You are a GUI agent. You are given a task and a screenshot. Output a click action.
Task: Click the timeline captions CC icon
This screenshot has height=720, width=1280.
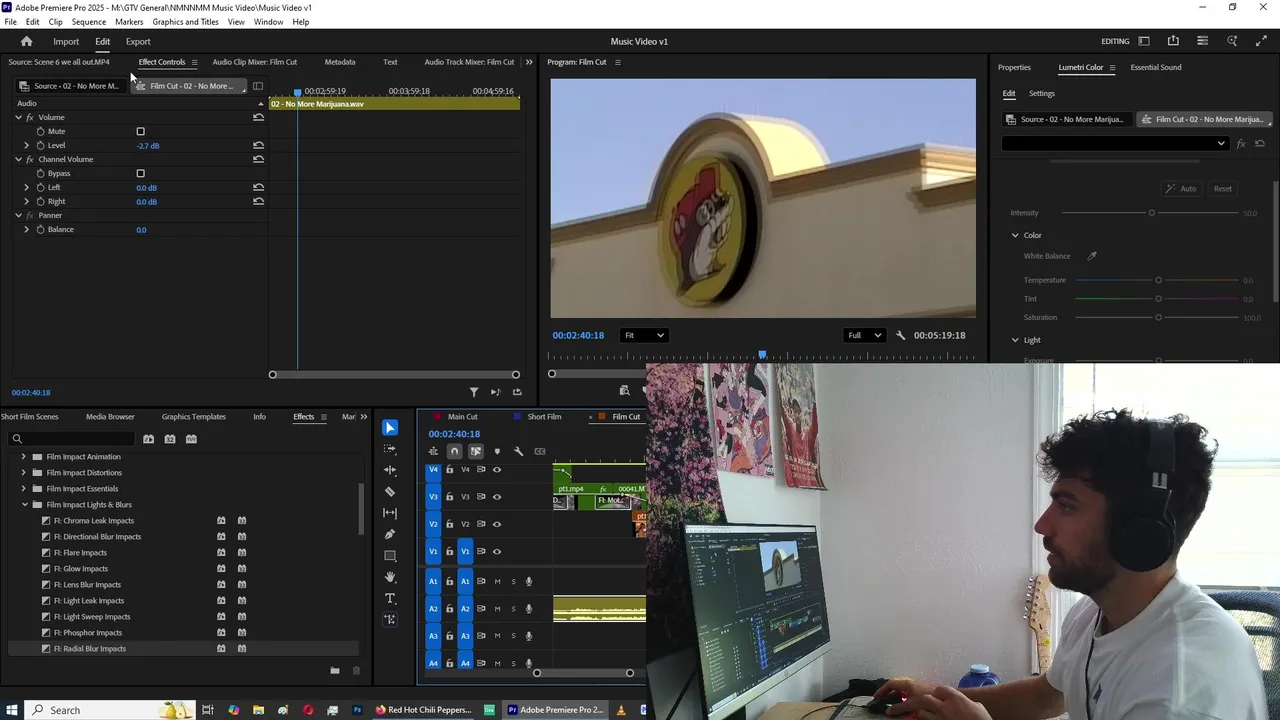540,452
